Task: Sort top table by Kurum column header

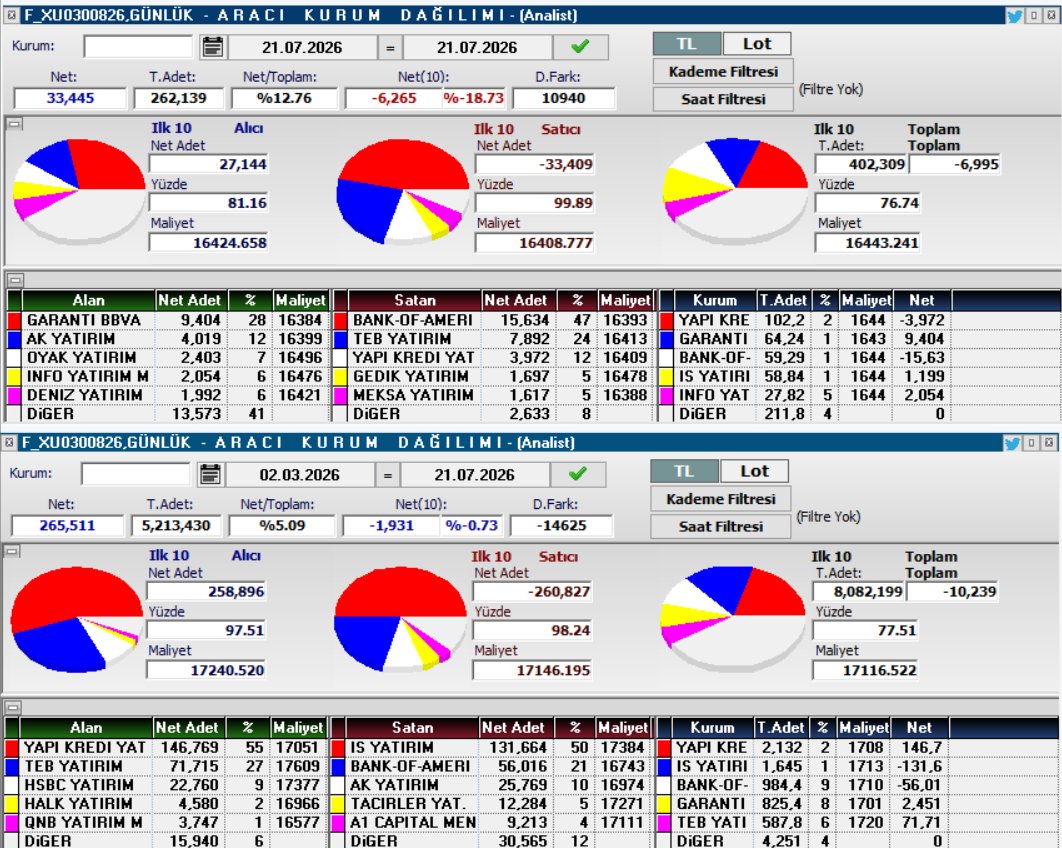Action: pos(715,300)
